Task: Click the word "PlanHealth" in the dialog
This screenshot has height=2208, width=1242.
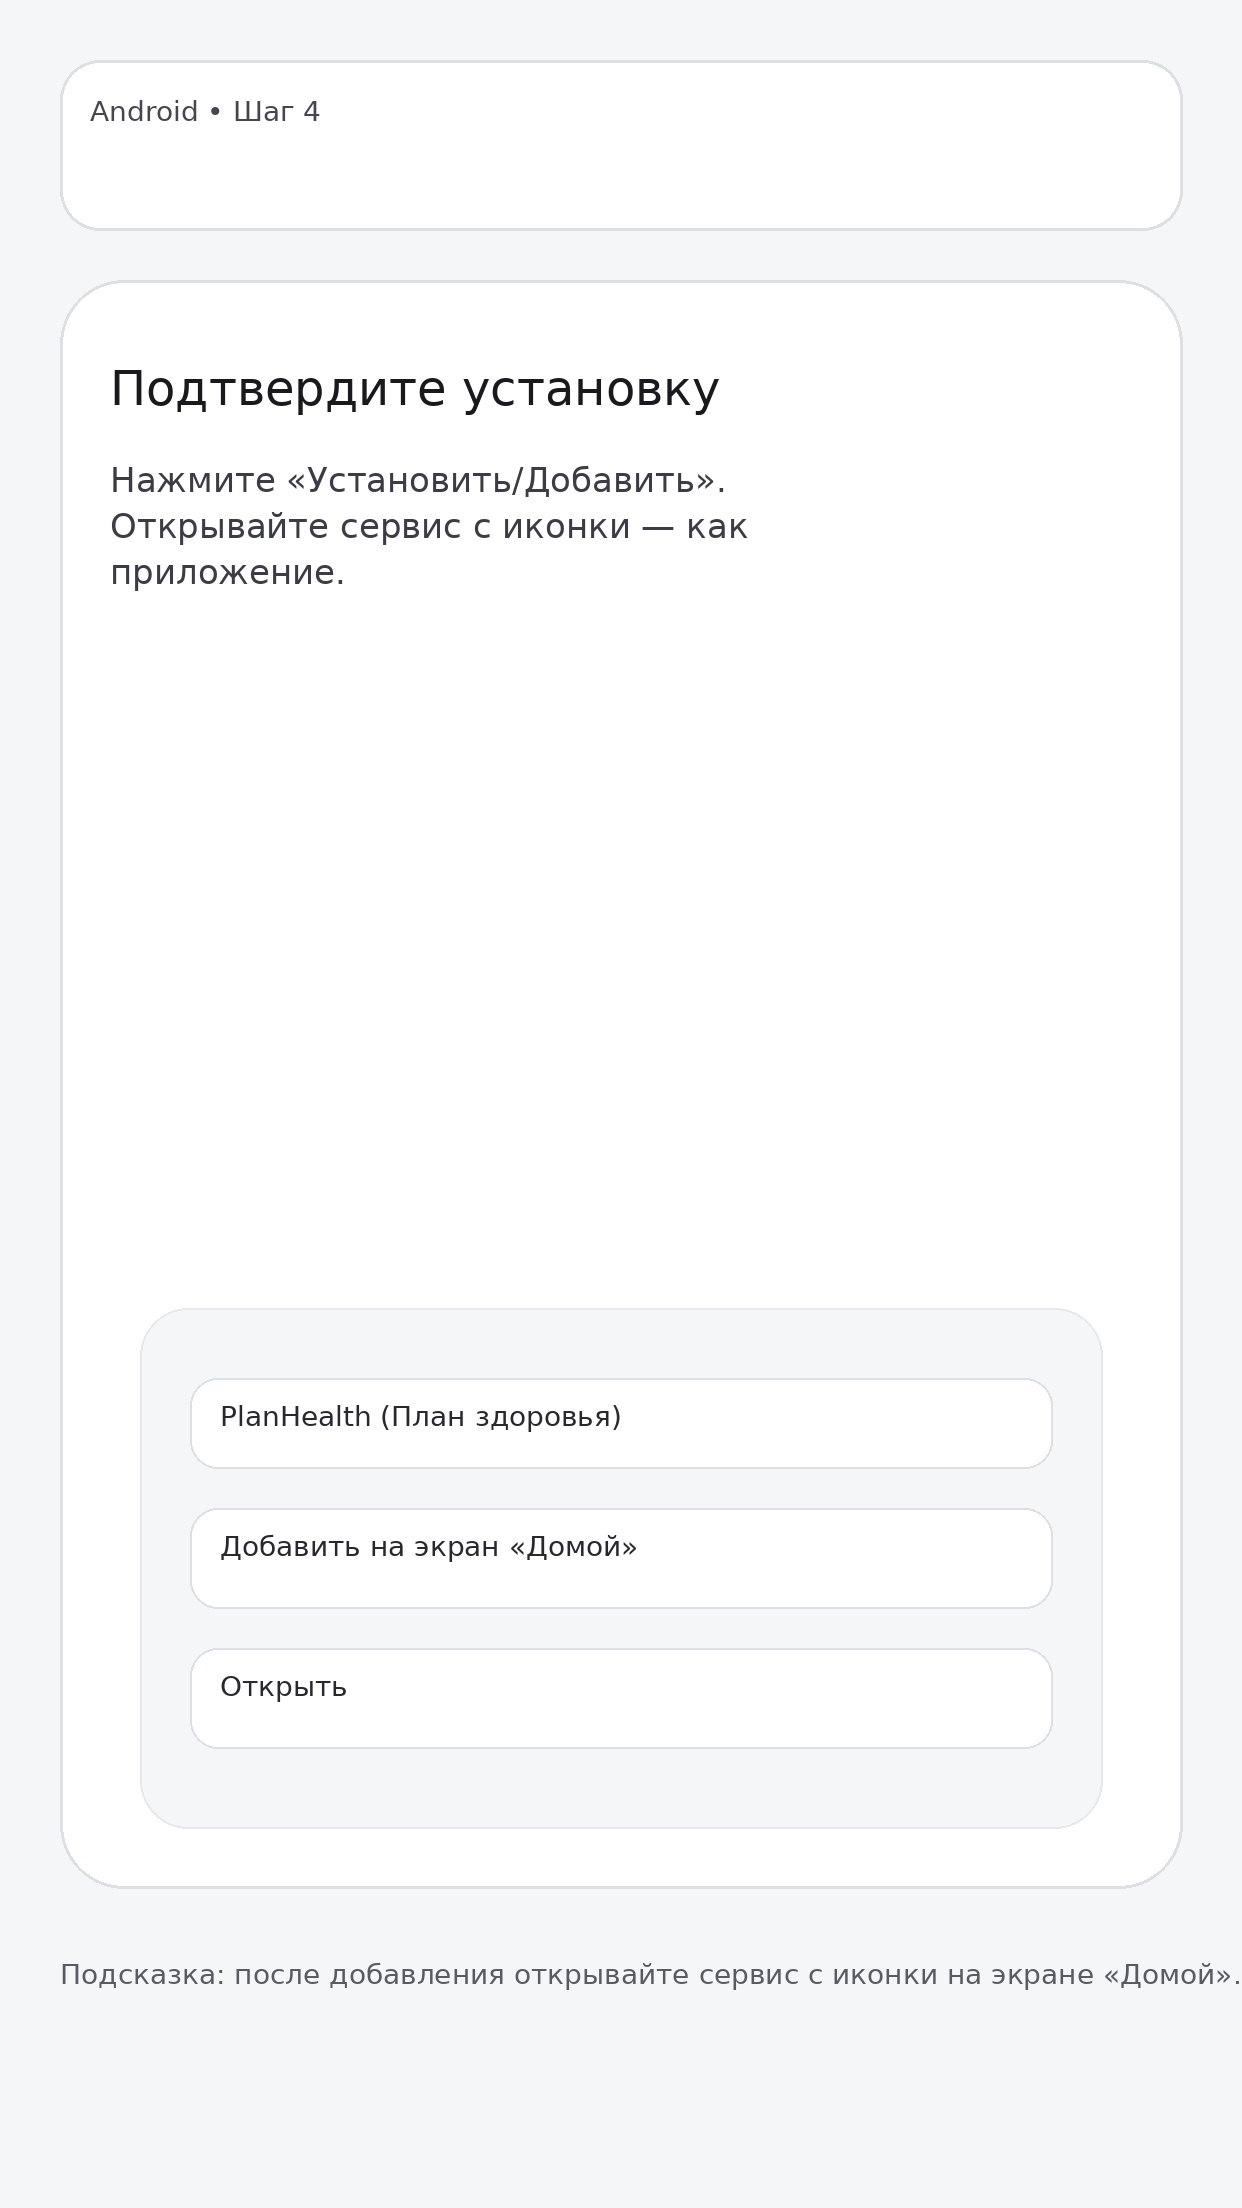Action: (x=295, y=1417)
